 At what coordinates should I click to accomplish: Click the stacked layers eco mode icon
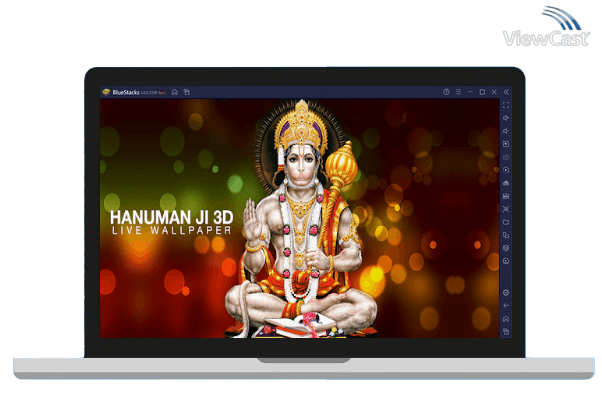[x=506, y=248]
